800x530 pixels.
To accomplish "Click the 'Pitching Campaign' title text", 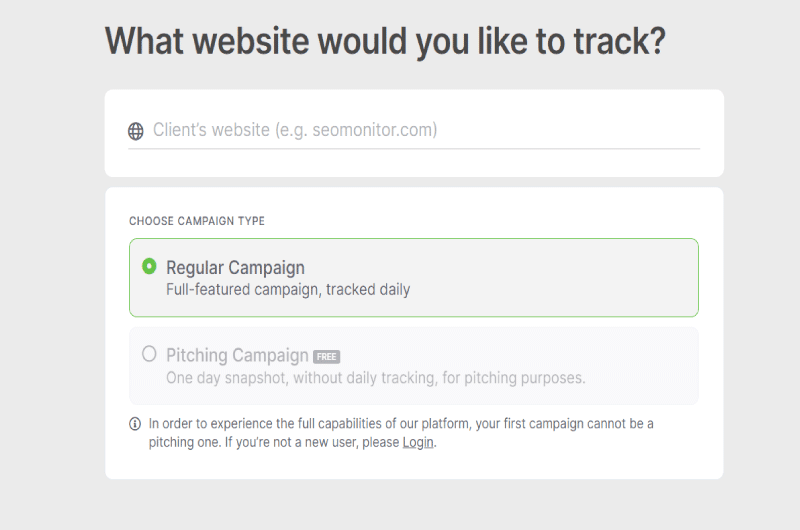I will pos(237,356).
